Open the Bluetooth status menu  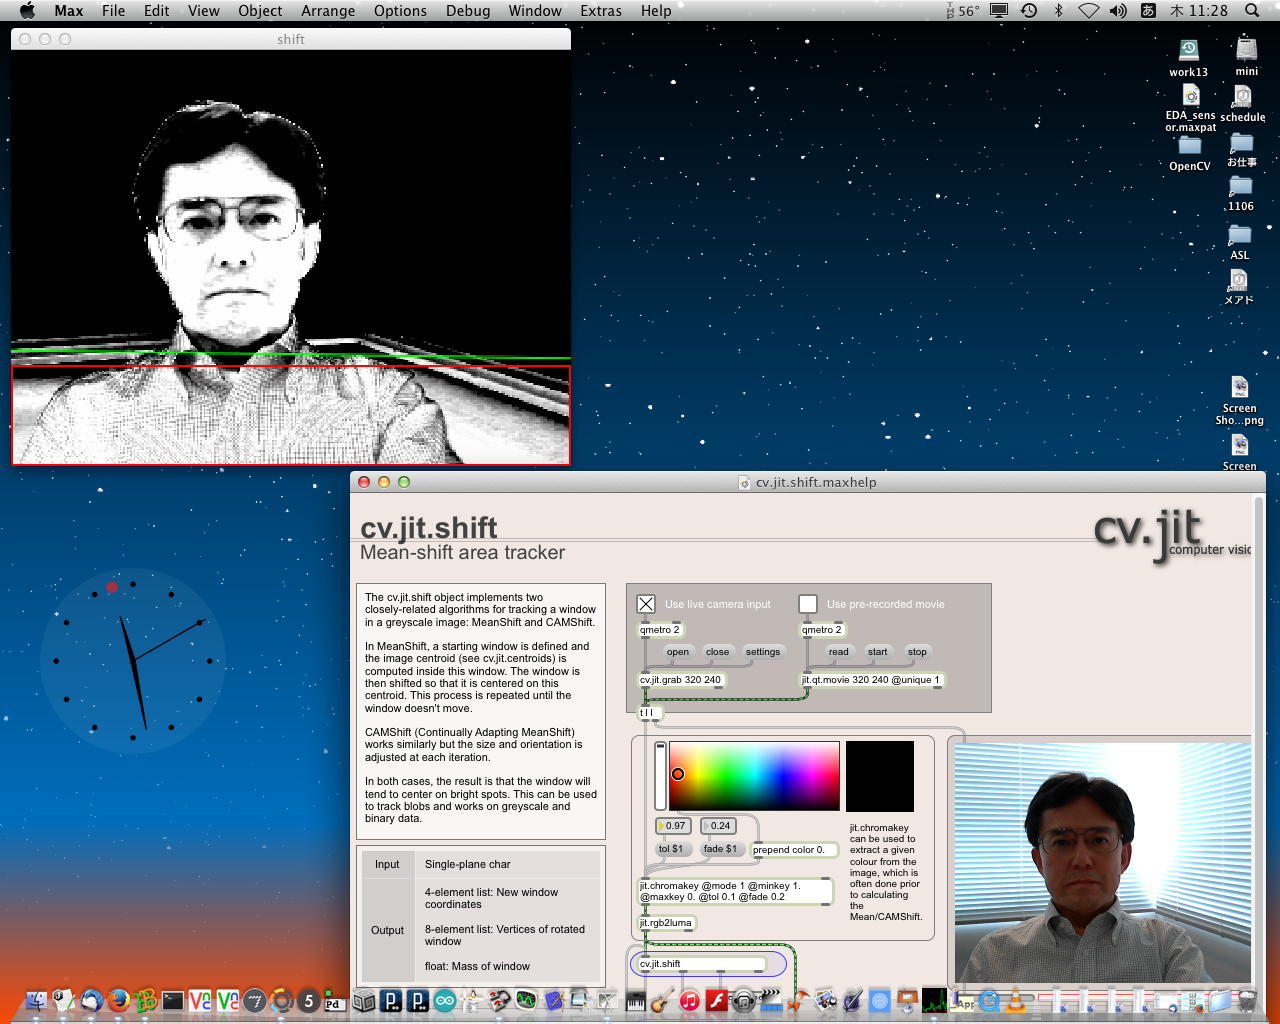[1059, 11]
